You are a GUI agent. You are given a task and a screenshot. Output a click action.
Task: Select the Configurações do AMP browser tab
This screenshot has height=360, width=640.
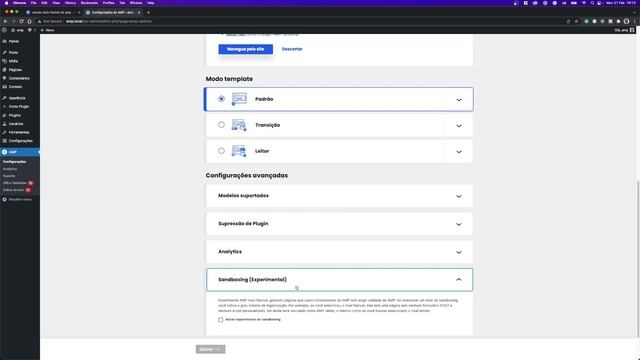pyautogui.click(x=113, y=13)
